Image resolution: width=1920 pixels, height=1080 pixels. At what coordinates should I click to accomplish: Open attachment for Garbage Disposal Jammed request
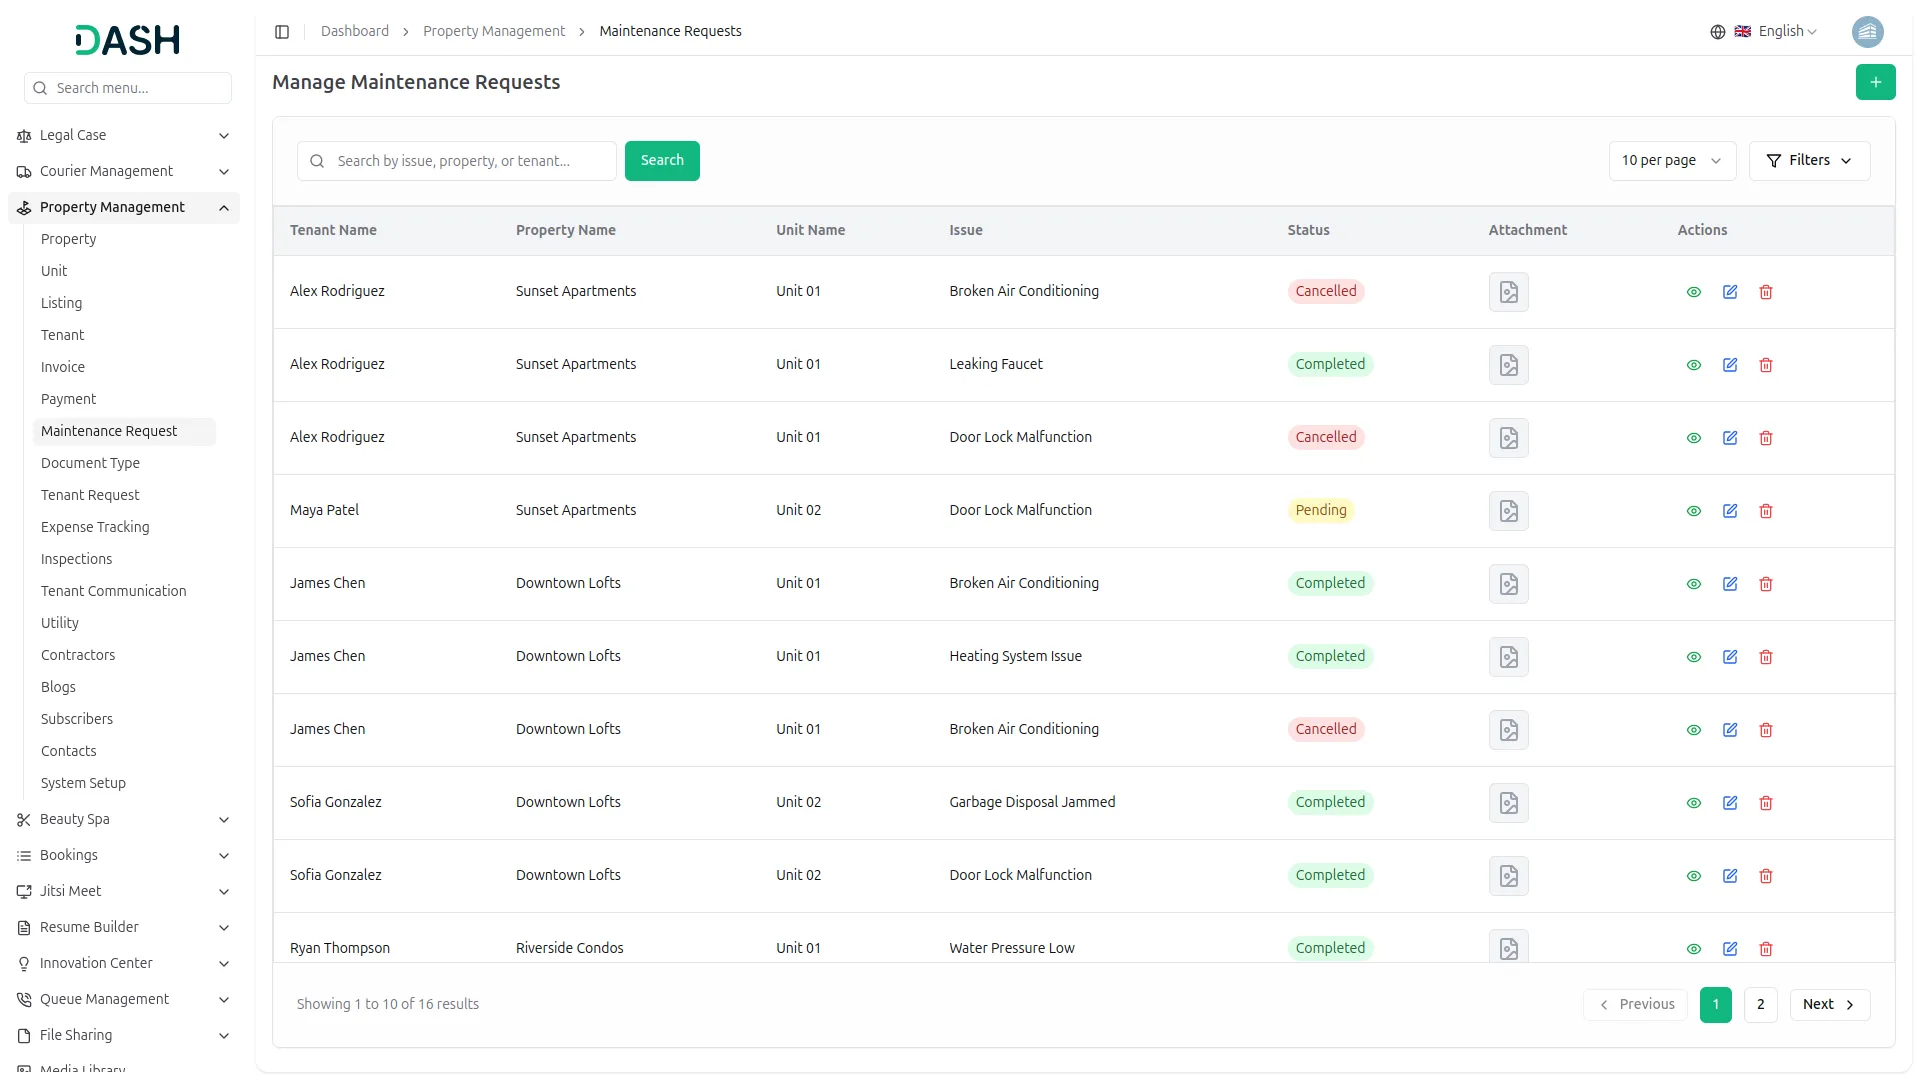[x=1508, y=803]
